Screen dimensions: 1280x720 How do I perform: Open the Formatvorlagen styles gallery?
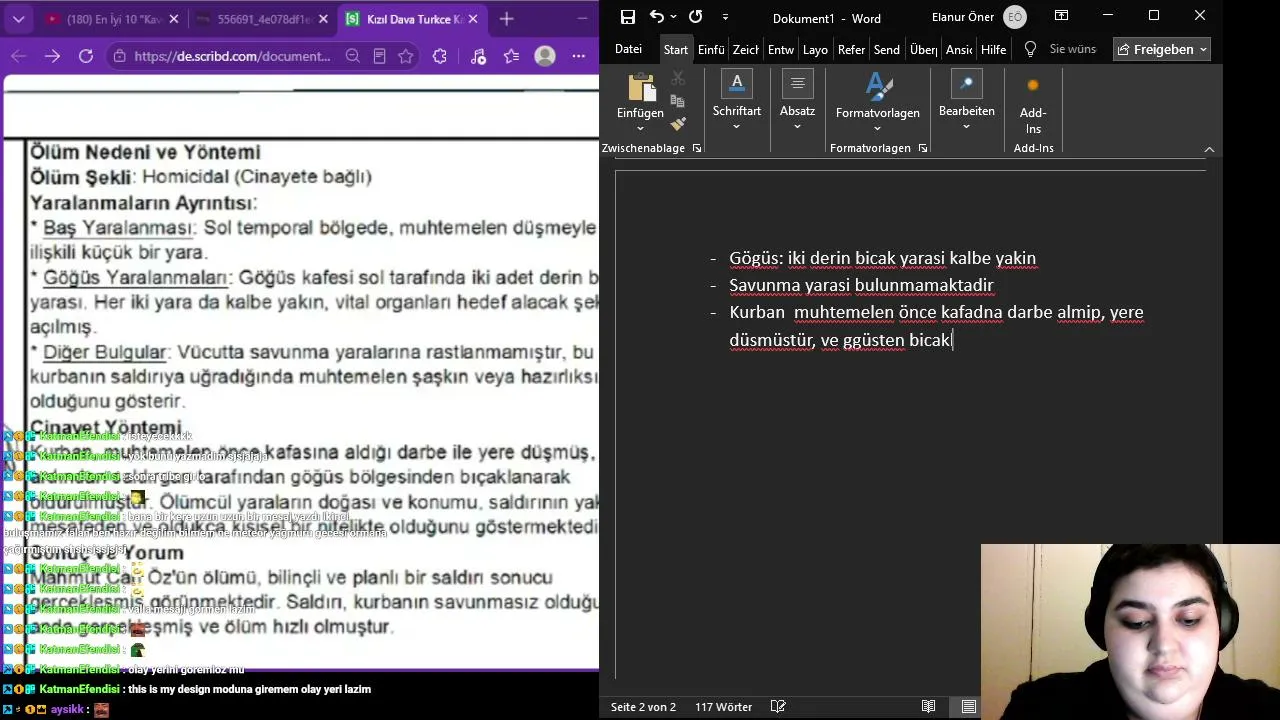pyautogui.click(x=878, y=101)
